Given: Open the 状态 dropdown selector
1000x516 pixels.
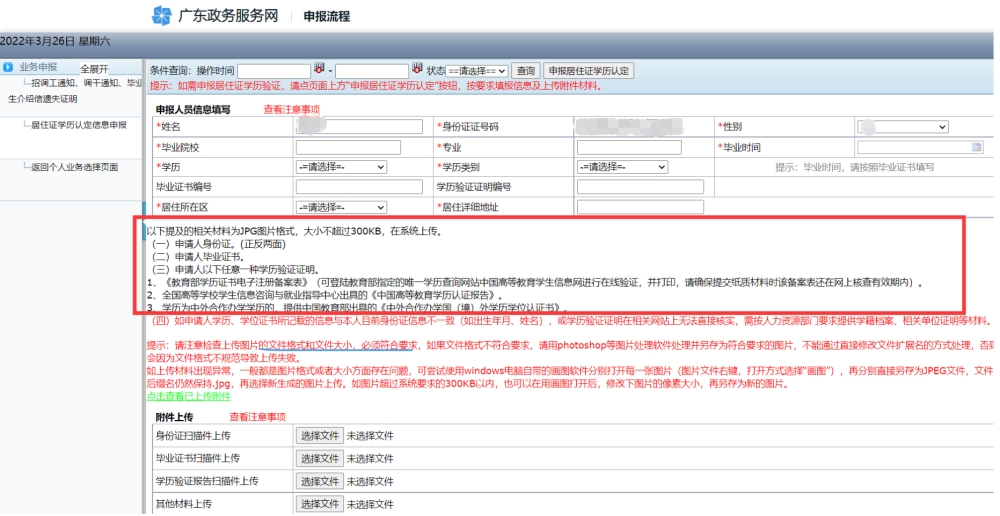Looking at the screenshot, I should coord(476,71).
